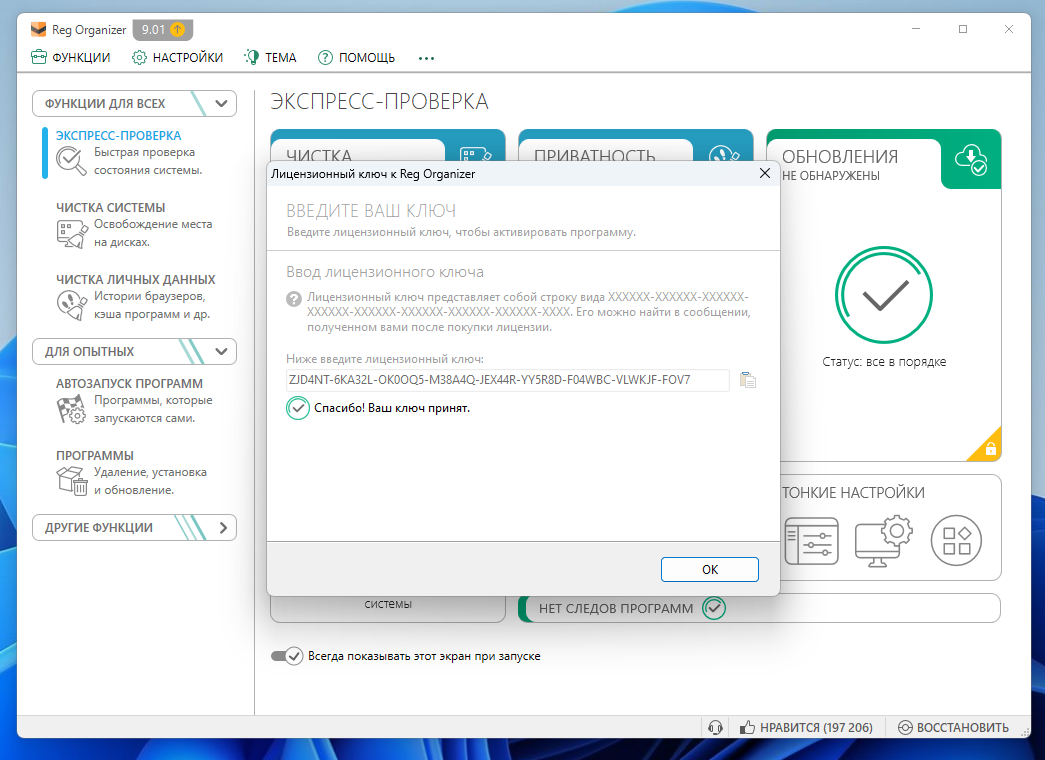Viewport: 1045px width, 760px height.
Task: Click the green key accepted checkmark icon
Action: coord(297,408)
